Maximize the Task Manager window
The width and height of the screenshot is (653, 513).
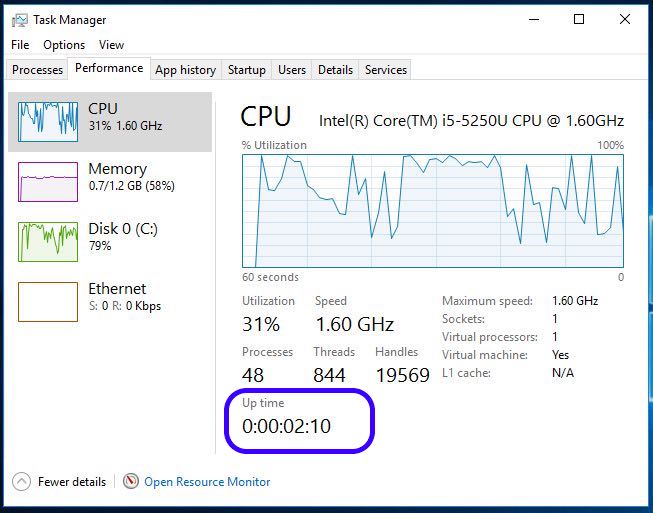(x=579, y=19)
